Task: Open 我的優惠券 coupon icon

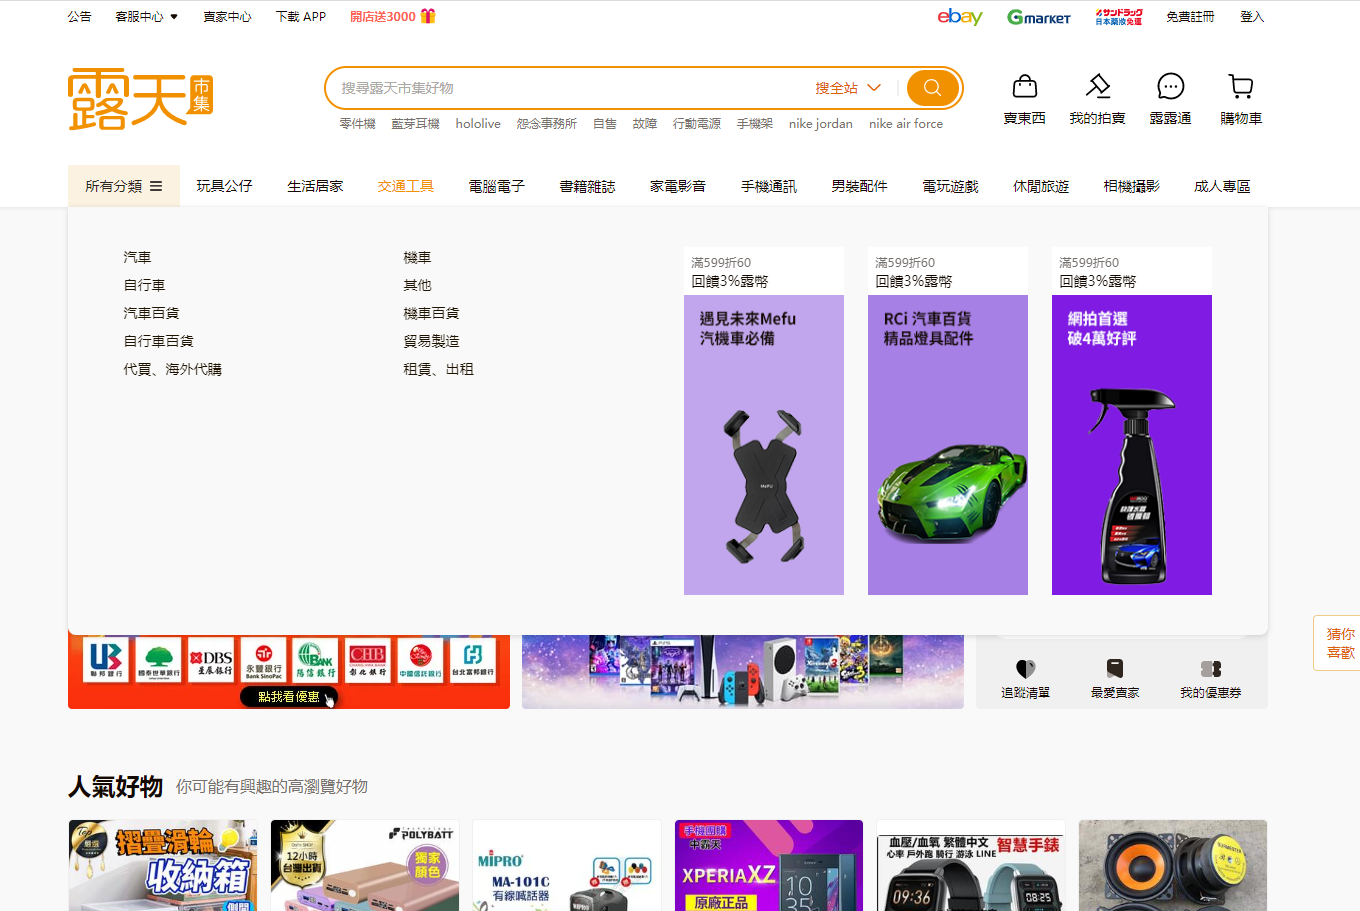Action: click(x=1210, y=669)
